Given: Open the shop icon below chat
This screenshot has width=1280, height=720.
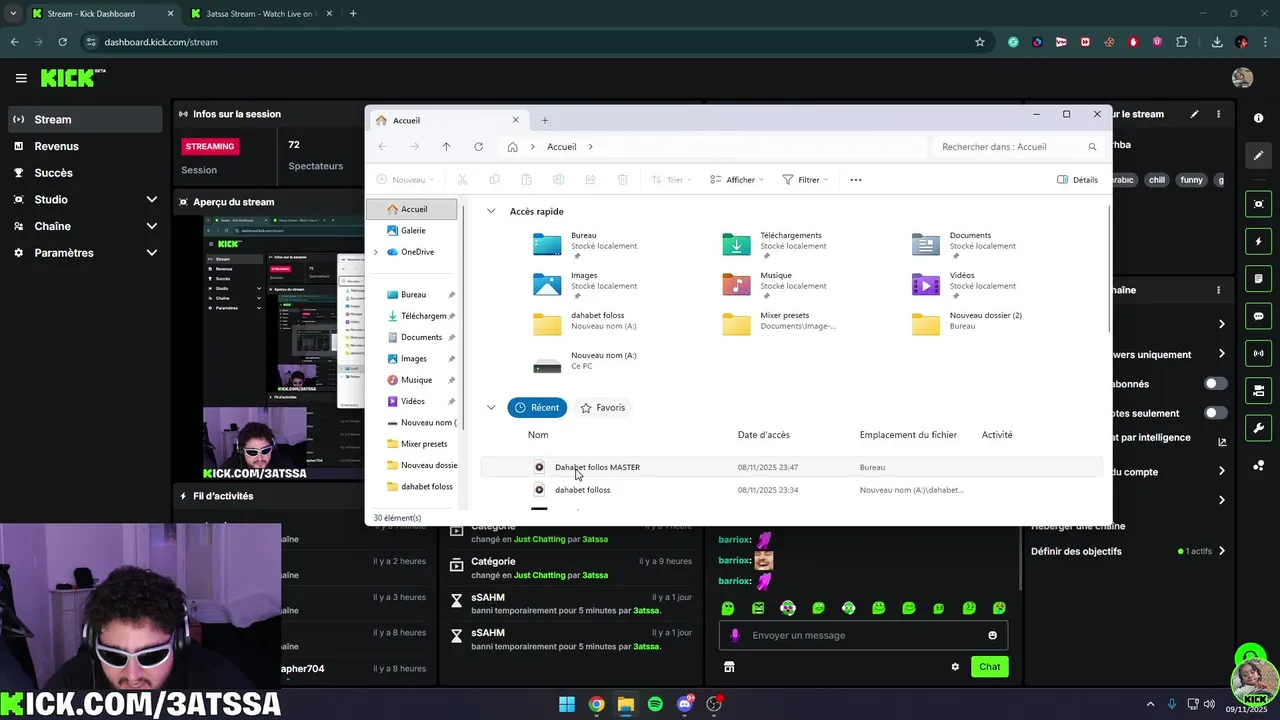Looking at the screenshot, I should [x=729, y=667].
